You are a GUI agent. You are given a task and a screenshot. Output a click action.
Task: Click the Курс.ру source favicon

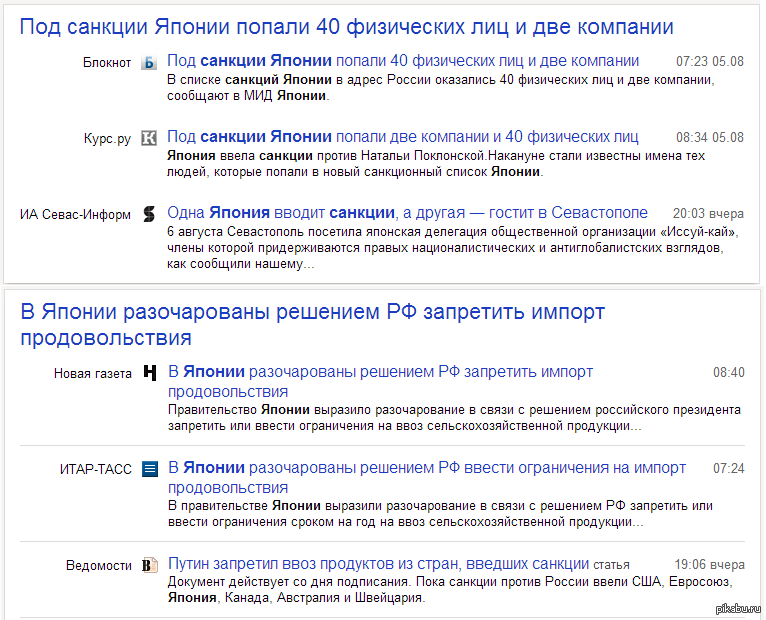click(x=149, y=138)
